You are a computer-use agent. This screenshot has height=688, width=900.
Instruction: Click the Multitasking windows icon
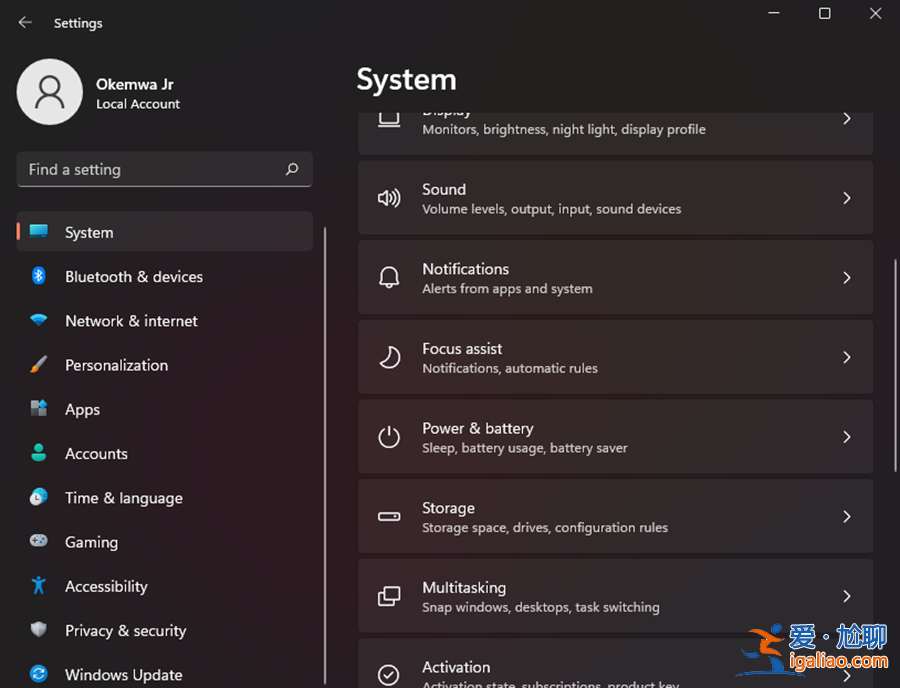pos(389,596)
